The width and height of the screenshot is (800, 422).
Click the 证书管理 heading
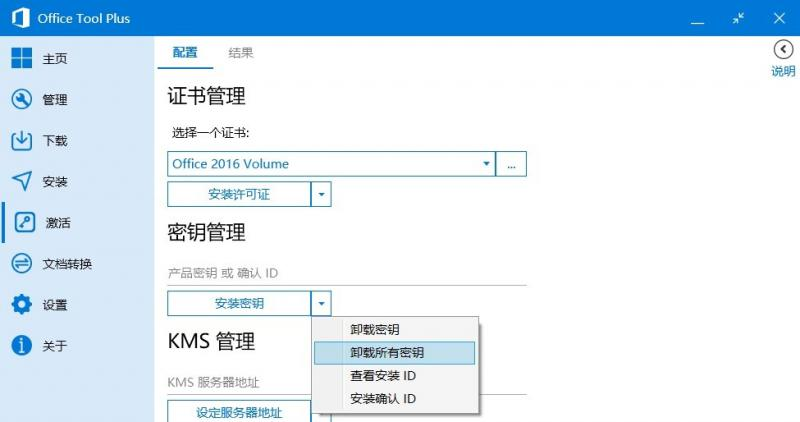click(207, 96)
